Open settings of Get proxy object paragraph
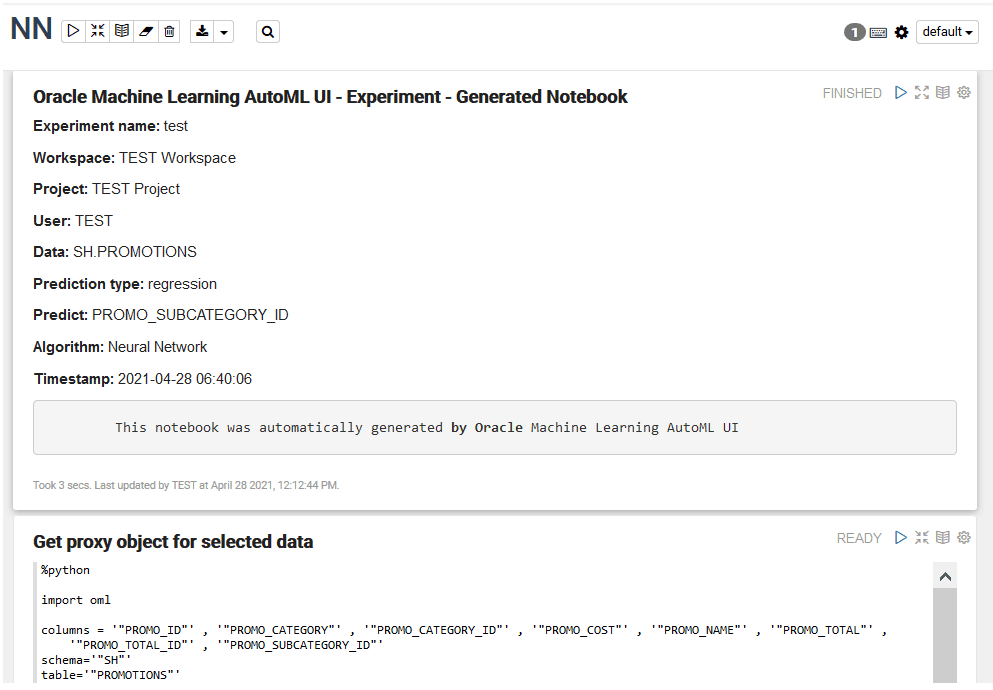The width and height of the screenshot is (993, 690). (x=963, y=537)
